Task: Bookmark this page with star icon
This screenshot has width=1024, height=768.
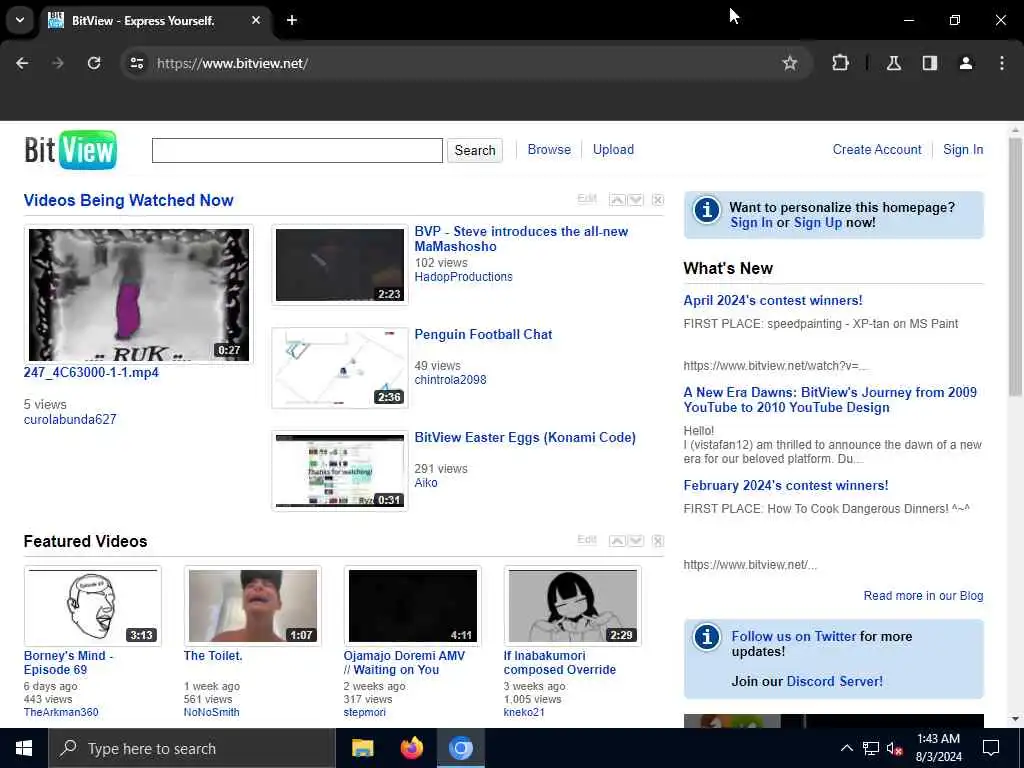Action: tap(790, 63)
